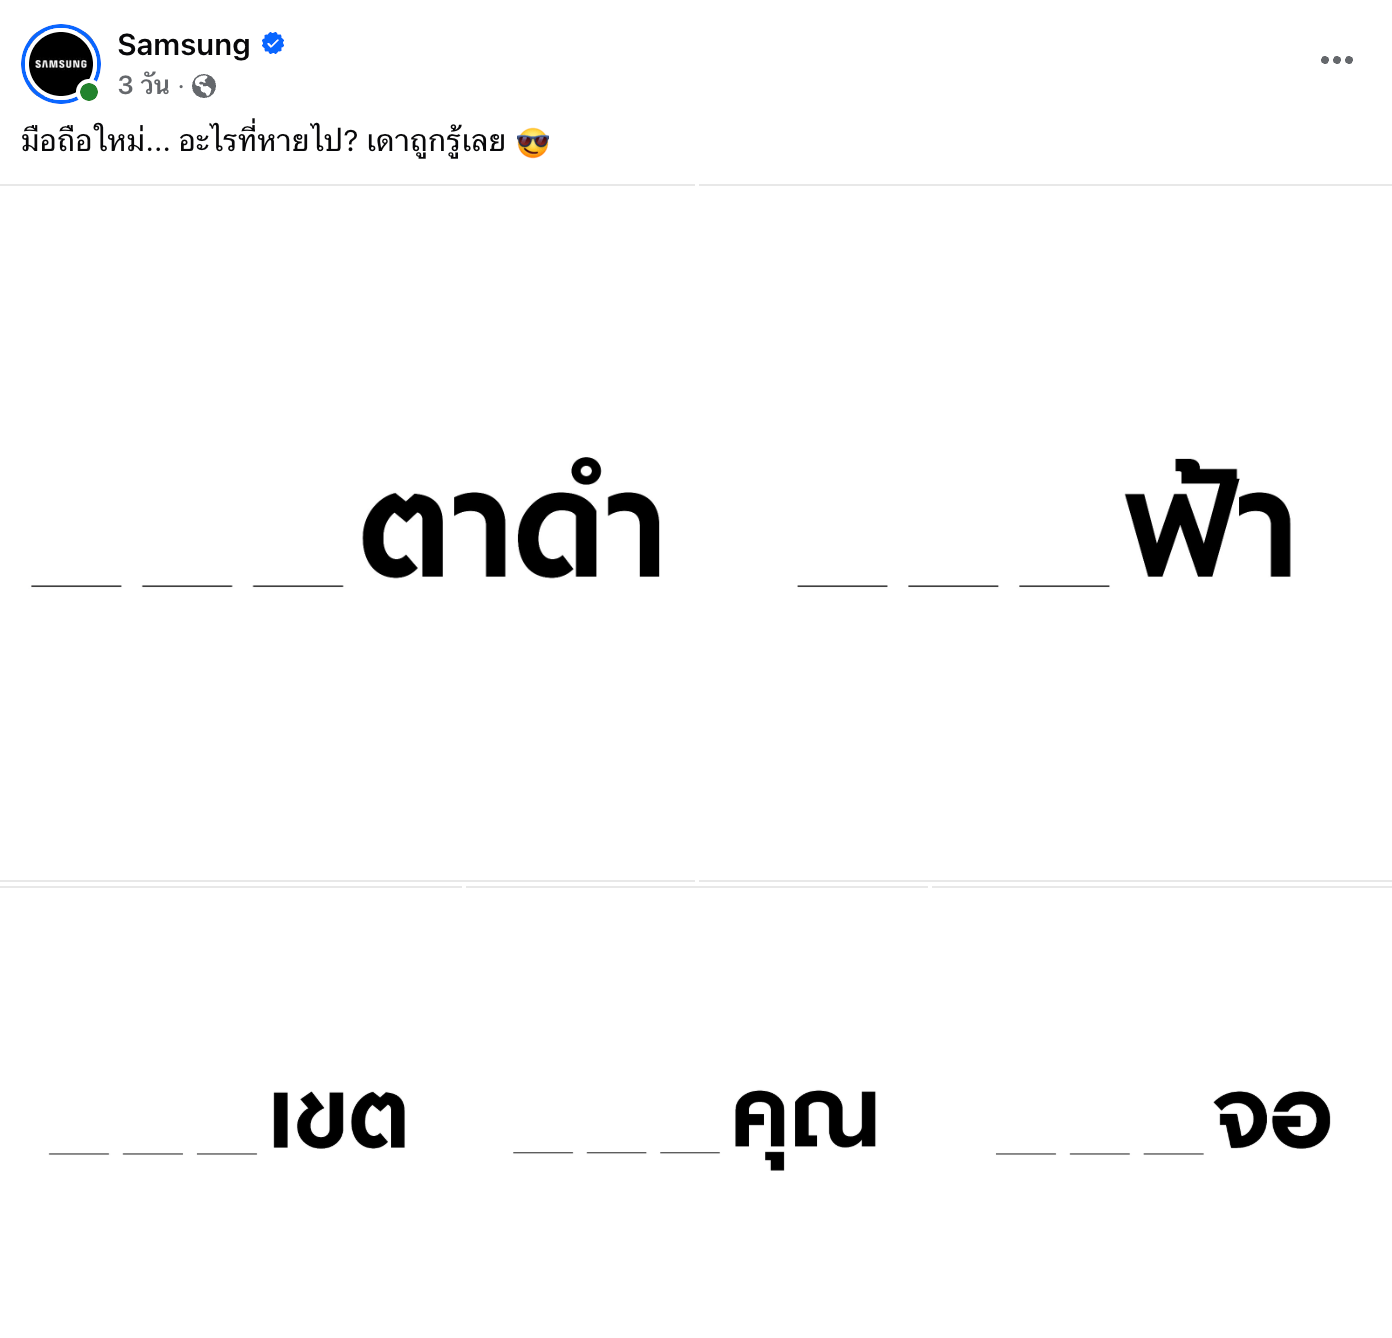
Task: Click the question "อะไรที่หายไป?" in the caption
Action: click(268, 142)
